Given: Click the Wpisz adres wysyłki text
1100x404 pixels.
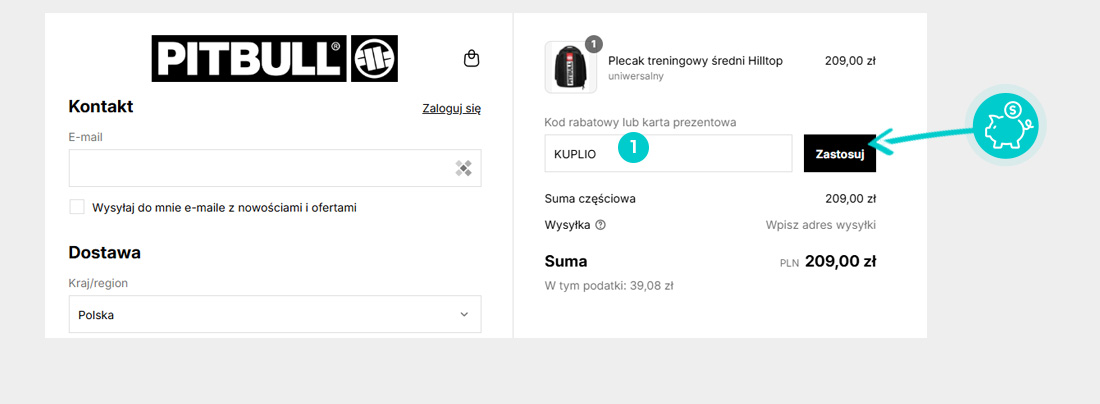Looking at the screenshot, I should pyautogui.click(x=821, y=225).
